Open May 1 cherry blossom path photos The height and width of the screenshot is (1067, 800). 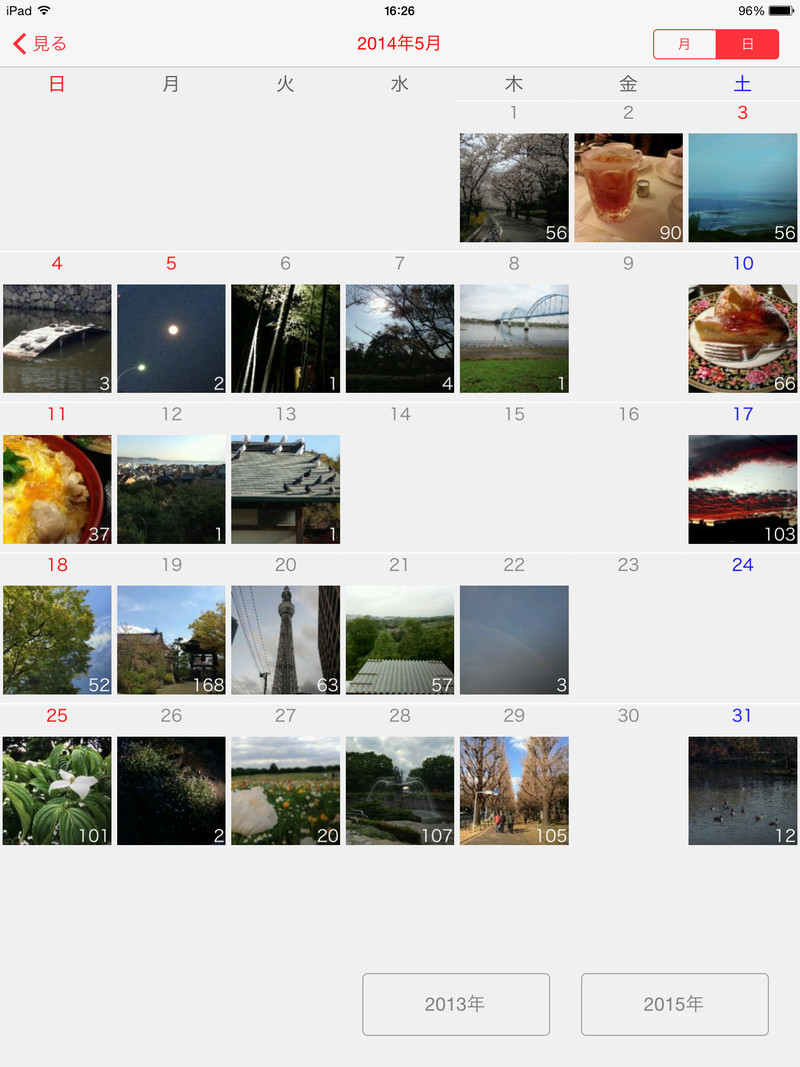514,188
